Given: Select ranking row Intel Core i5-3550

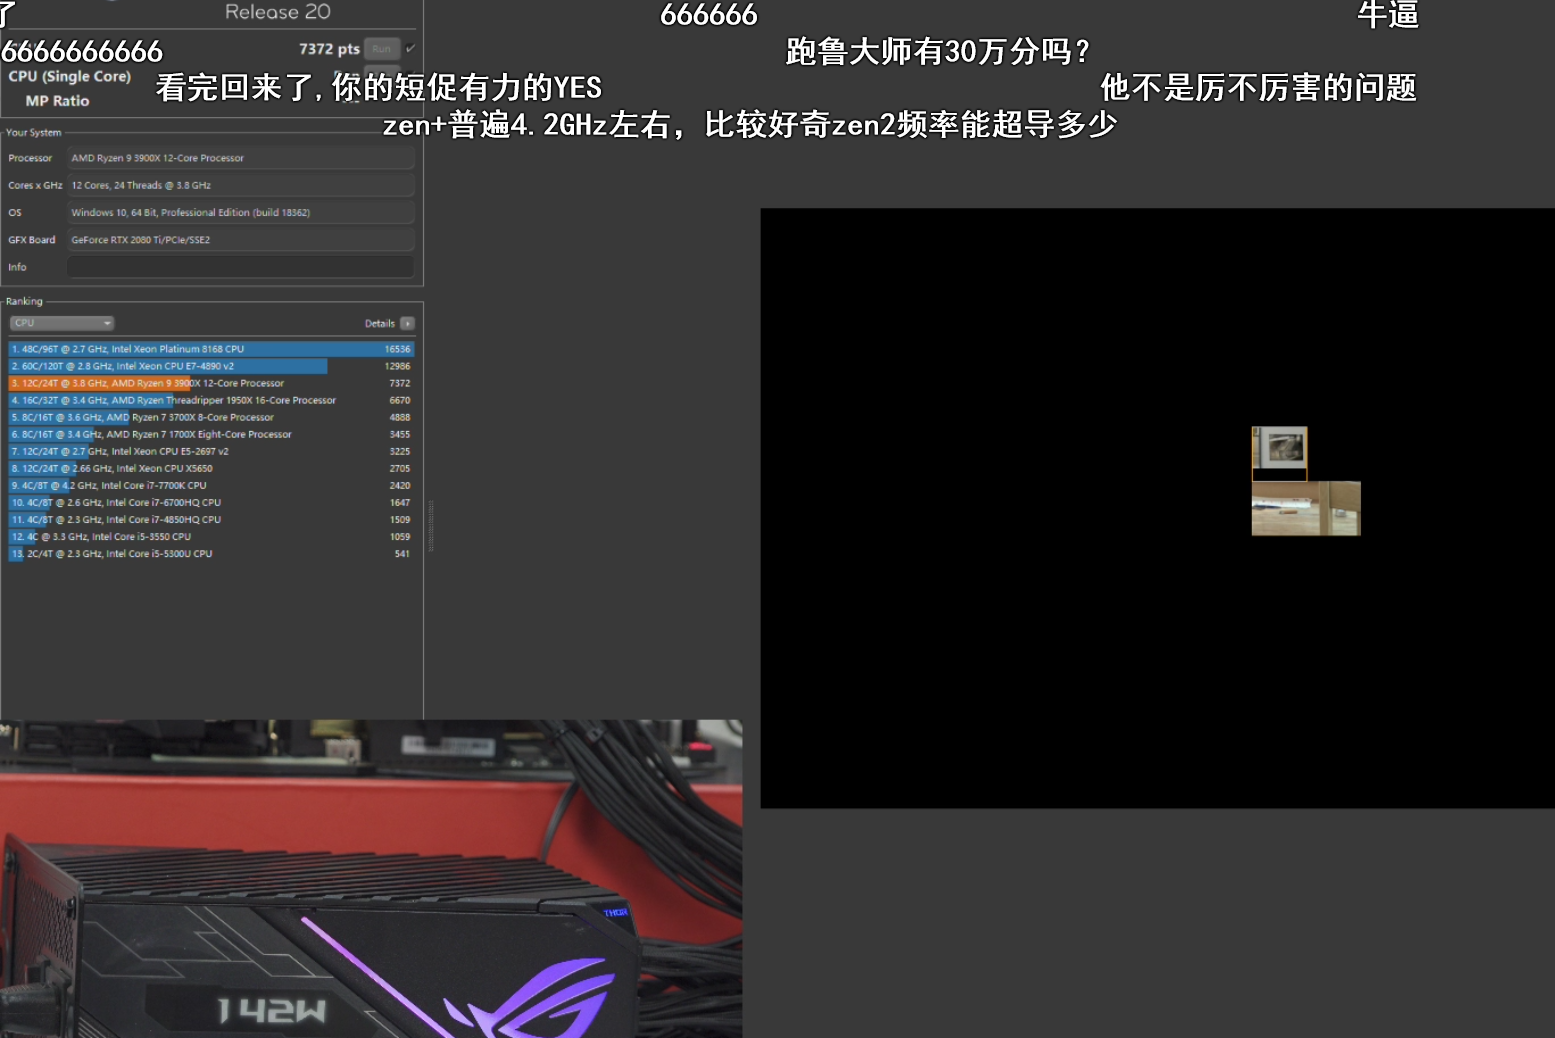Looking at the screenshot, I should [x=211, y=536].
